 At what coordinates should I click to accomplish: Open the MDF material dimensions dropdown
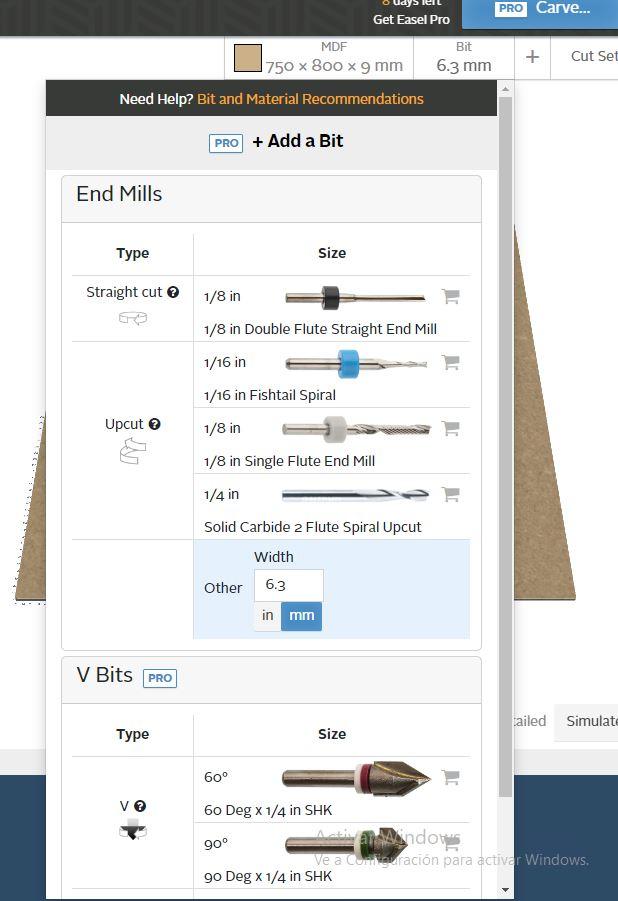pyautogui.click(x=333, y=57)
